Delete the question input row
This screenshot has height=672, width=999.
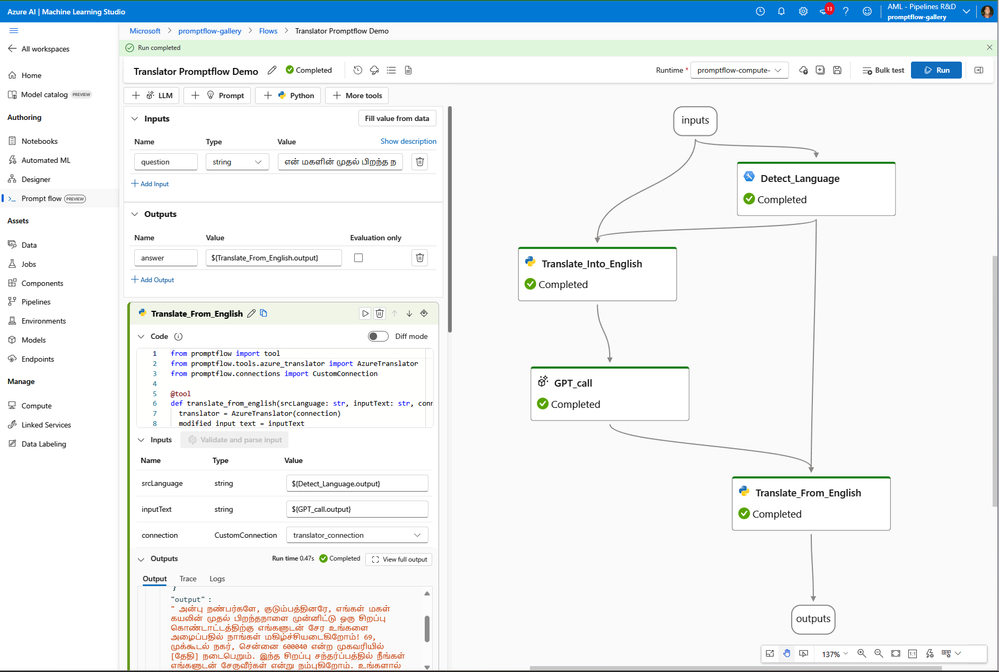coord(420,162)
